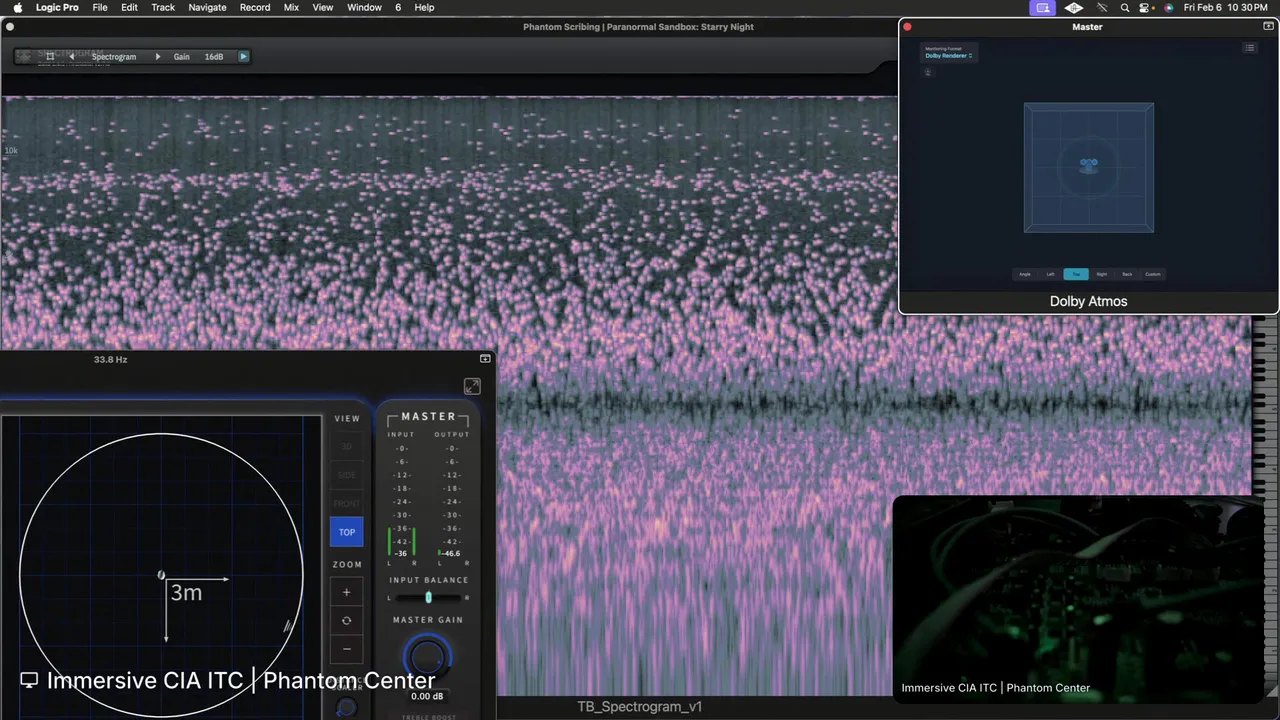Click the zoom in plus button
This screenshot has height=720, width=1280.
[347, 592]
